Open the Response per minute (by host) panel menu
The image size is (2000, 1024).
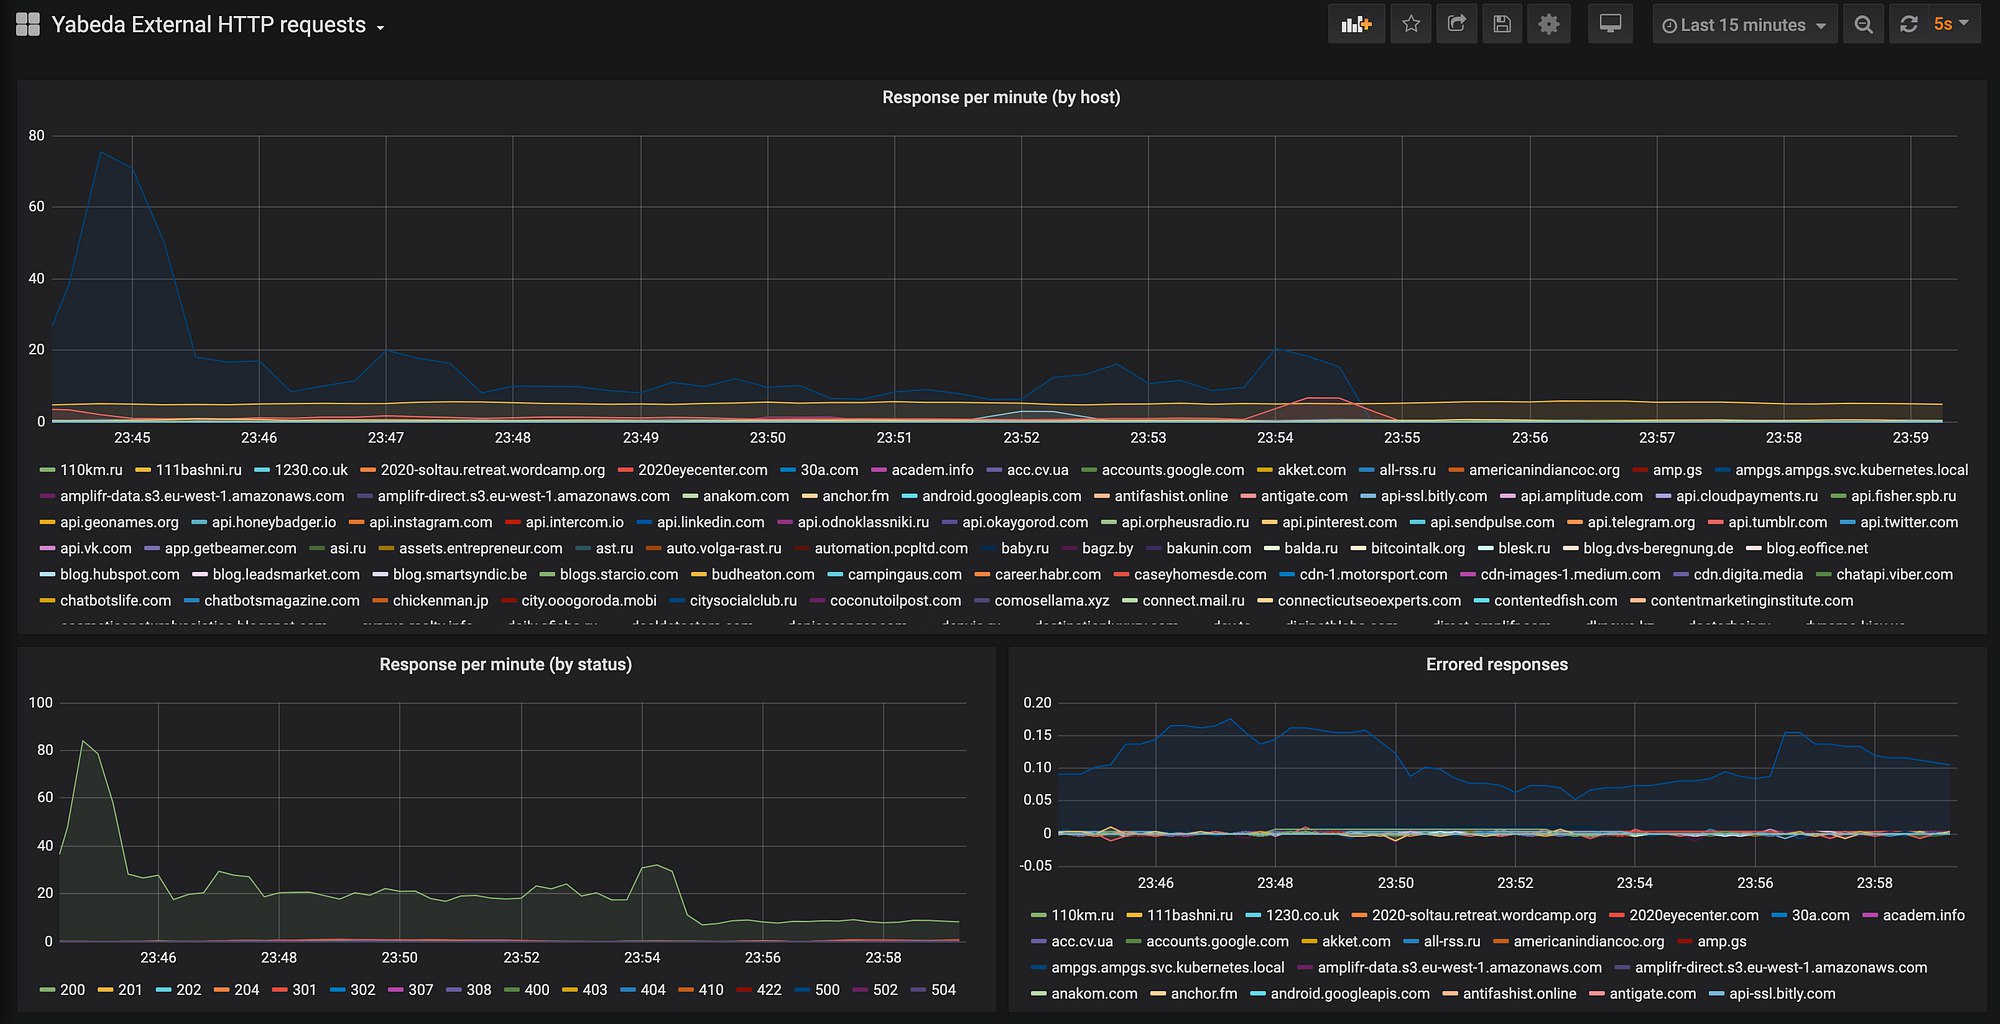point(1001,97)
